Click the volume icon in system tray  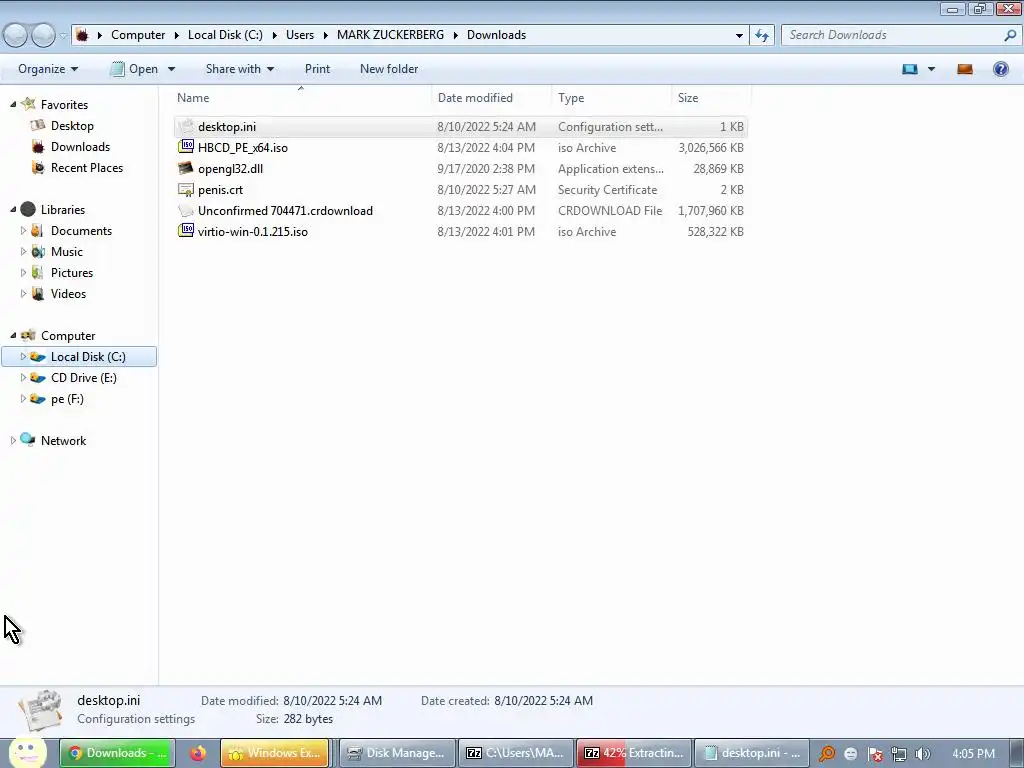(x=923, y=754)
